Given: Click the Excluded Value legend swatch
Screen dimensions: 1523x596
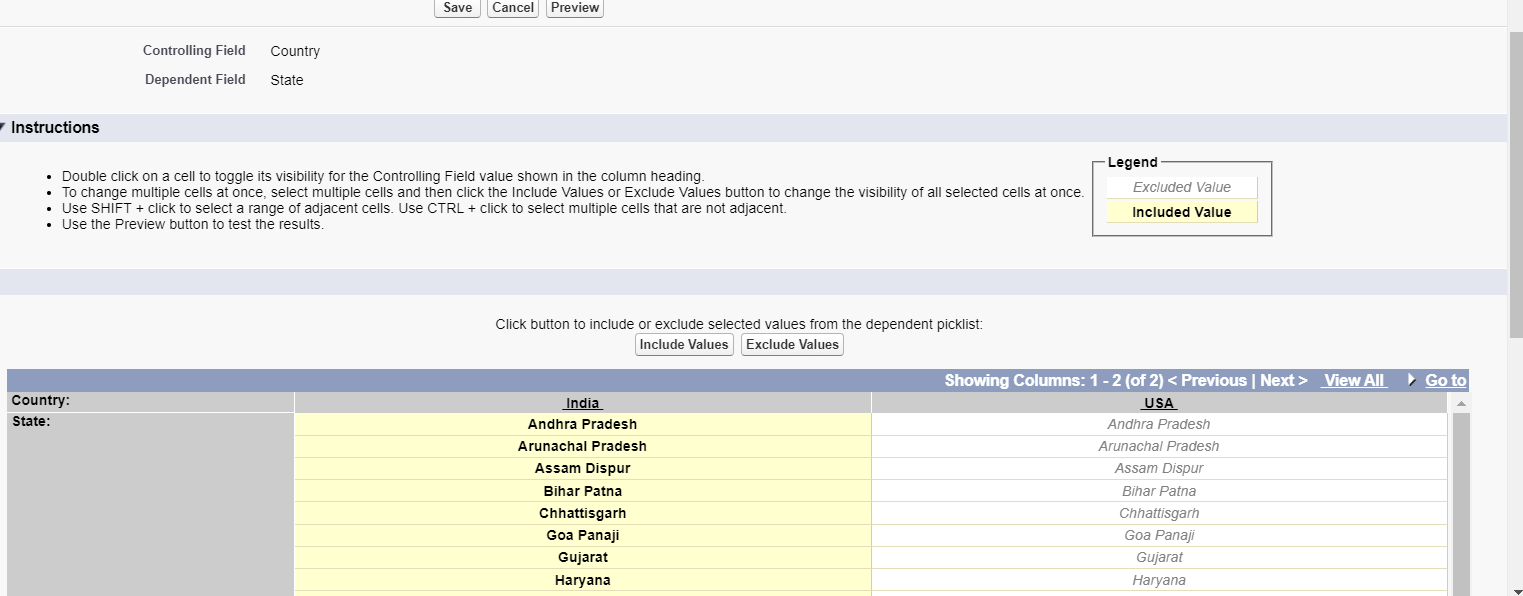Looking at the screenshot, I should (1181, 187).
